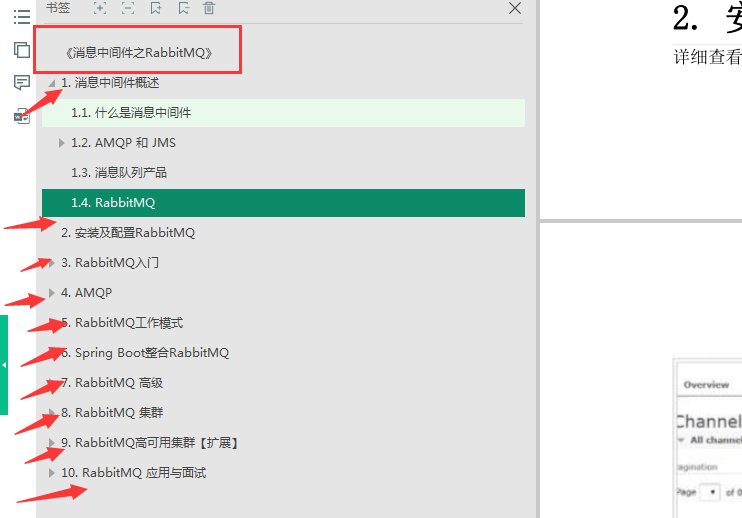Expand the 4. AMQP chapter triangle
The image size is (742, 518).
tap(52, 293)
